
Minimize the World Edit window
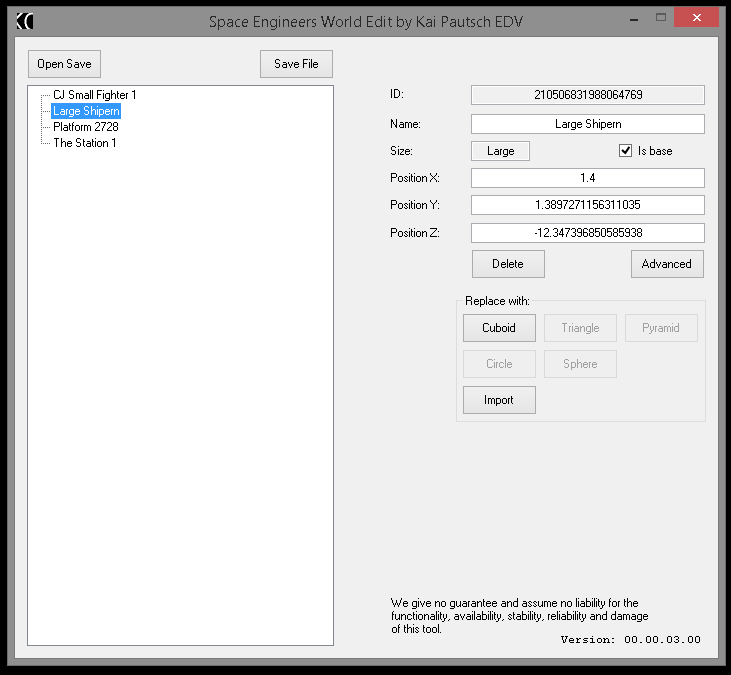pyautogui.click(x=634, y=20)
